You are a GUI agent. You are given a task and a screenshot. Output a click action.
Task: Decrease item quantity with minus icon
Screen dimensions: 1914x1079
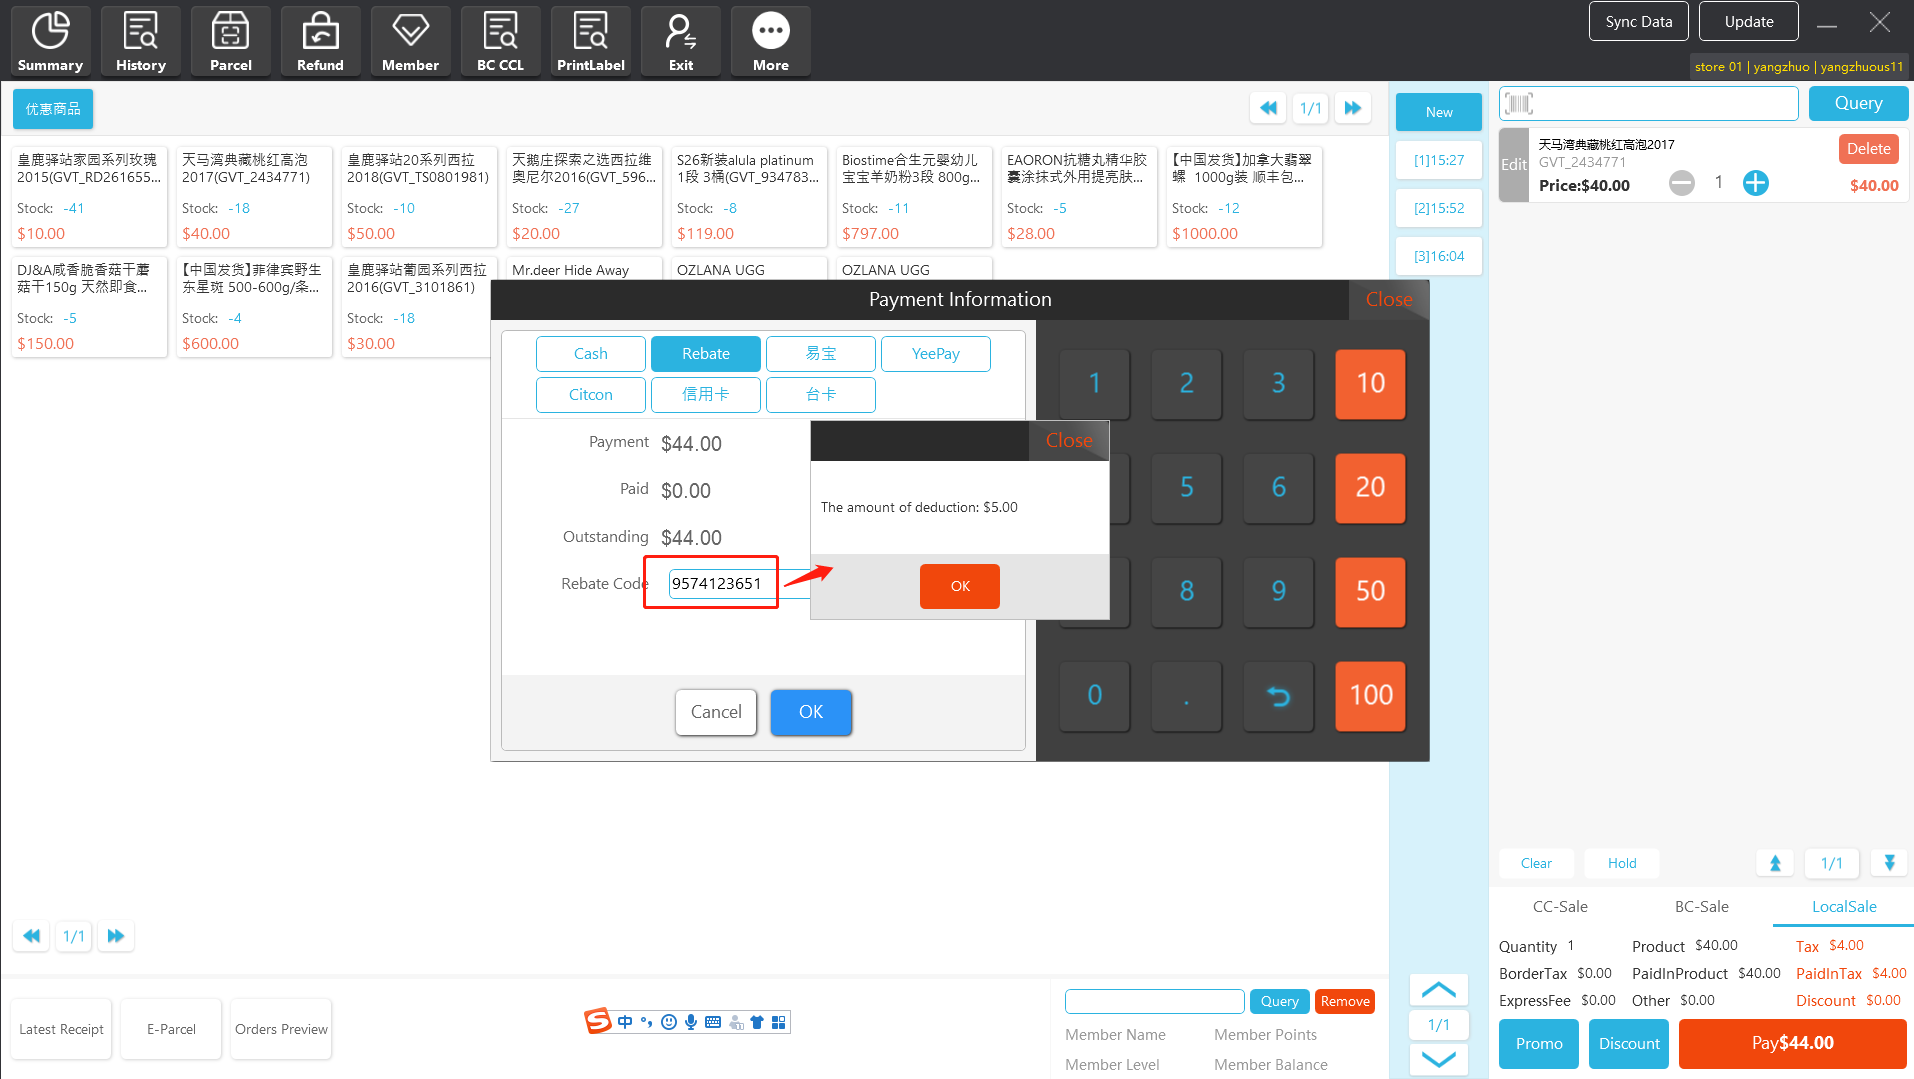[1681, 183]
